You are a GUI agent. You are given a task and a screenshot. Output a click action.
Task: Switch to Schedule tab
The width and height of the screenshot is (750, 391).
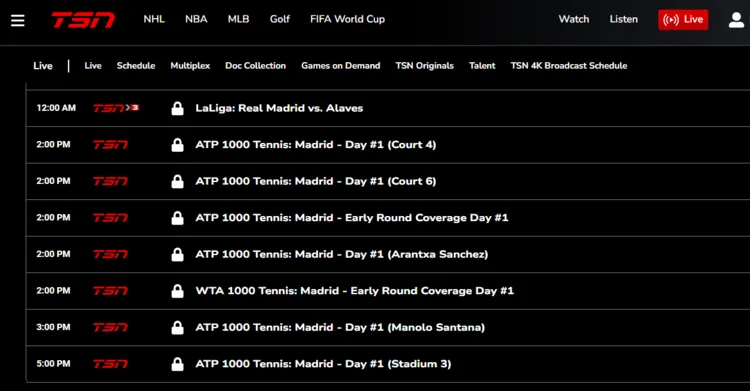[136, 66]
